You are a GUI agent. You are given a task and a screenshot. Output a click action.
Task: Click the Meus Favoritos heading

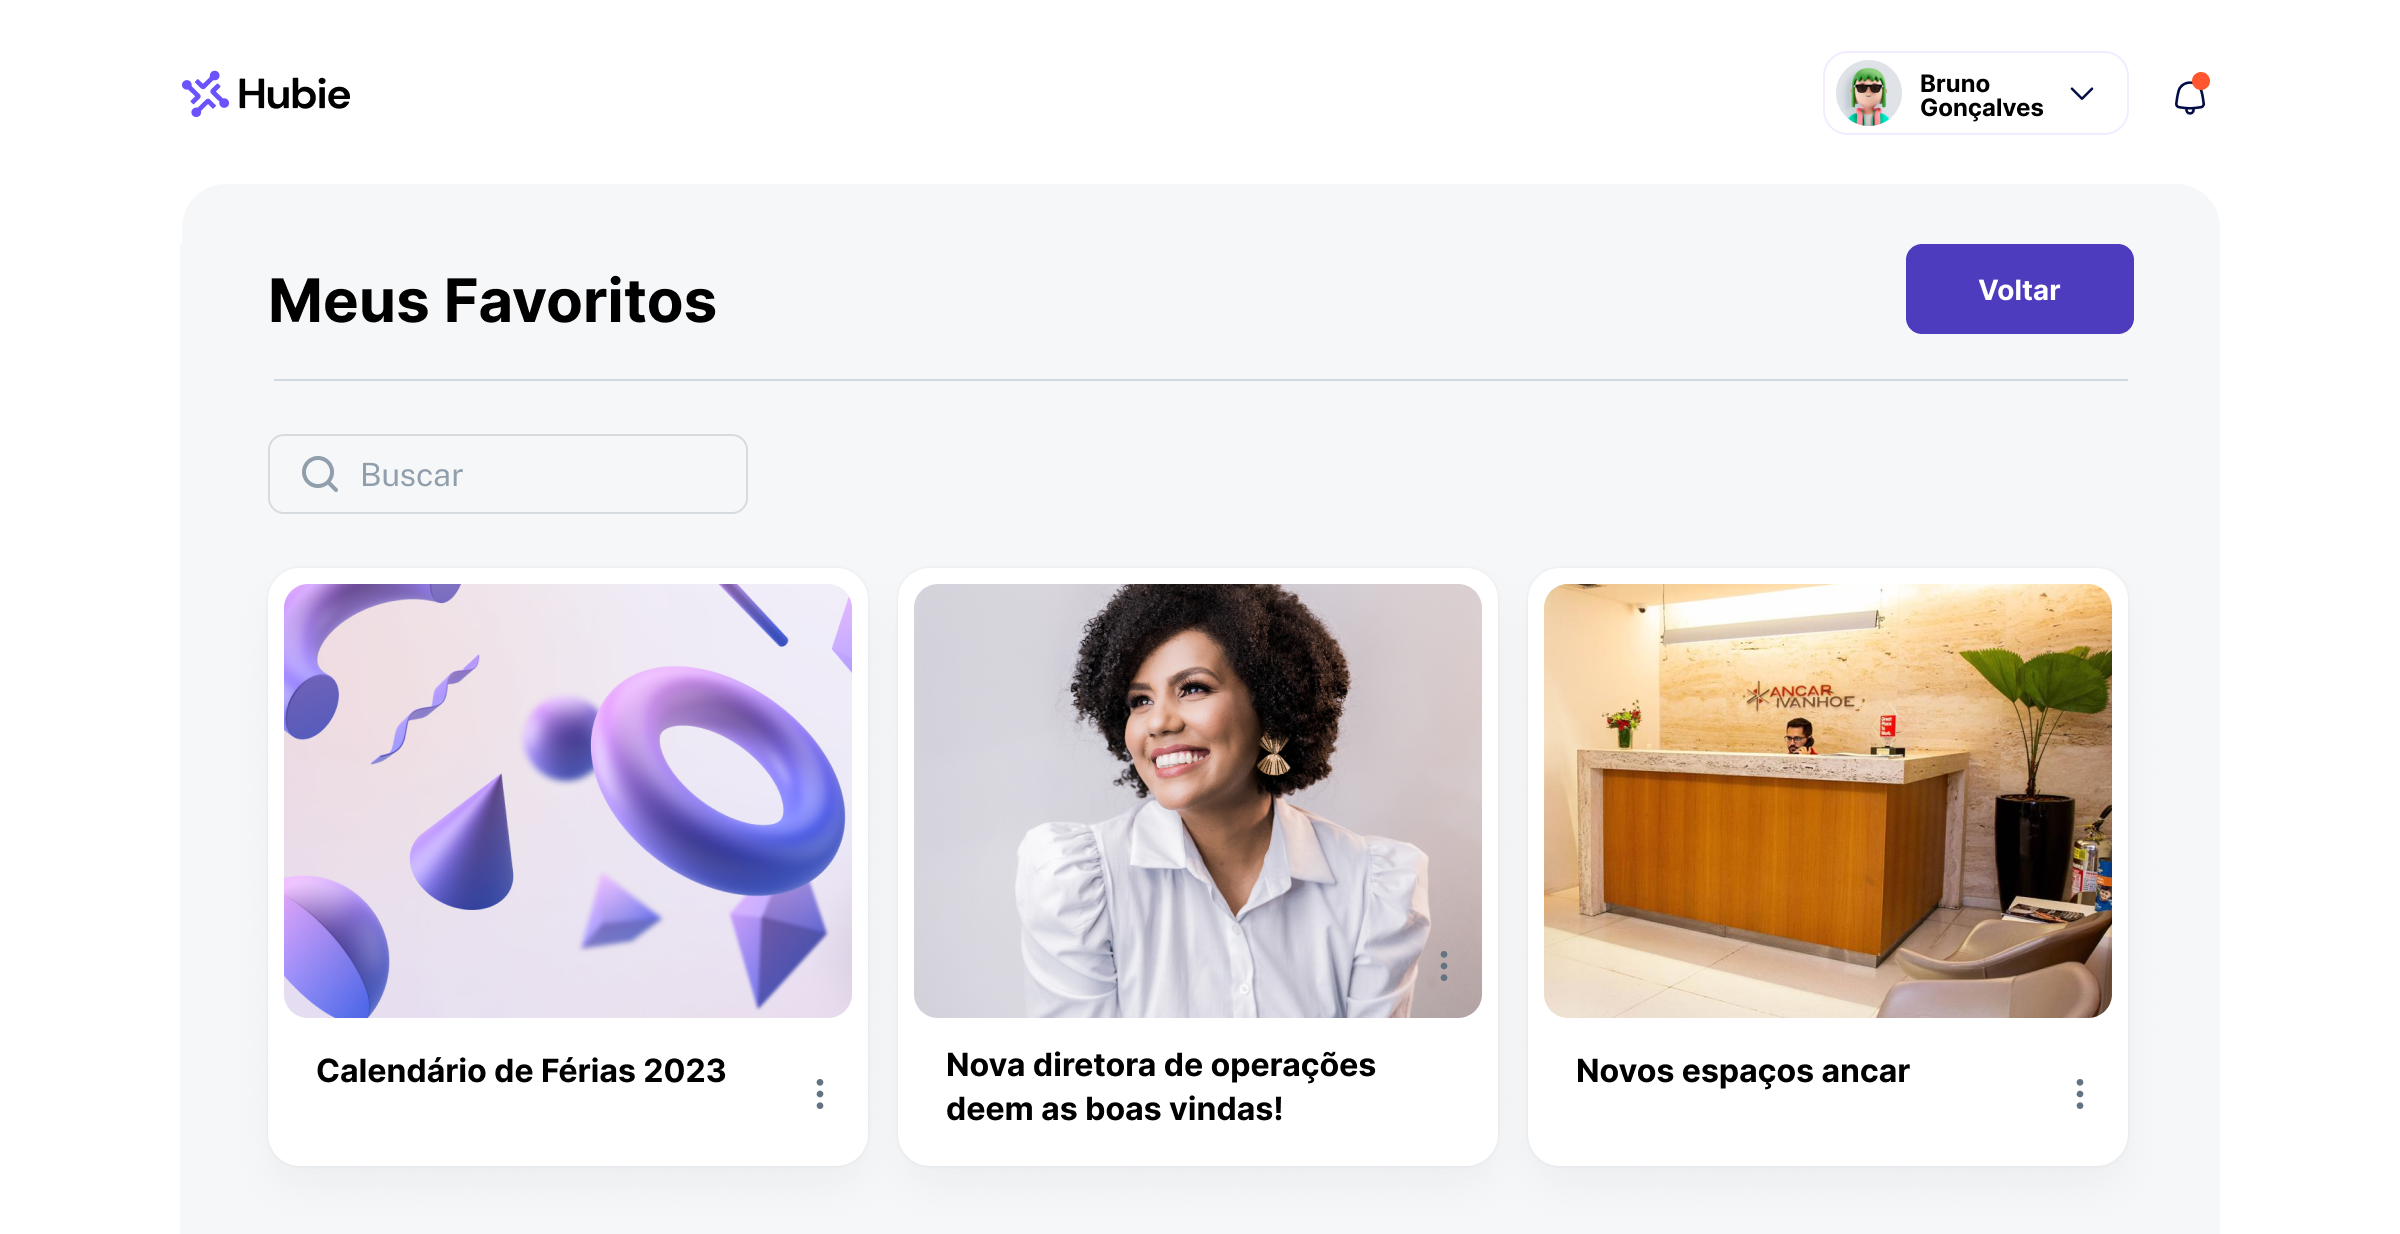493,301
